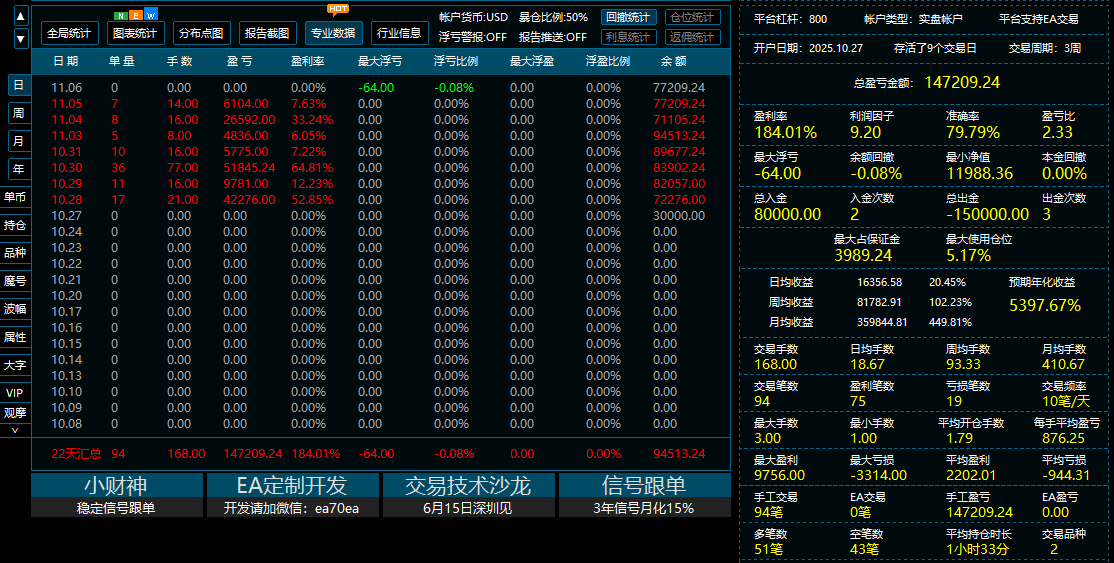The width and height of the screenshot is (1114, 563).
Task: Open the 属性 sidebar item
Action: tap(15, 337)
